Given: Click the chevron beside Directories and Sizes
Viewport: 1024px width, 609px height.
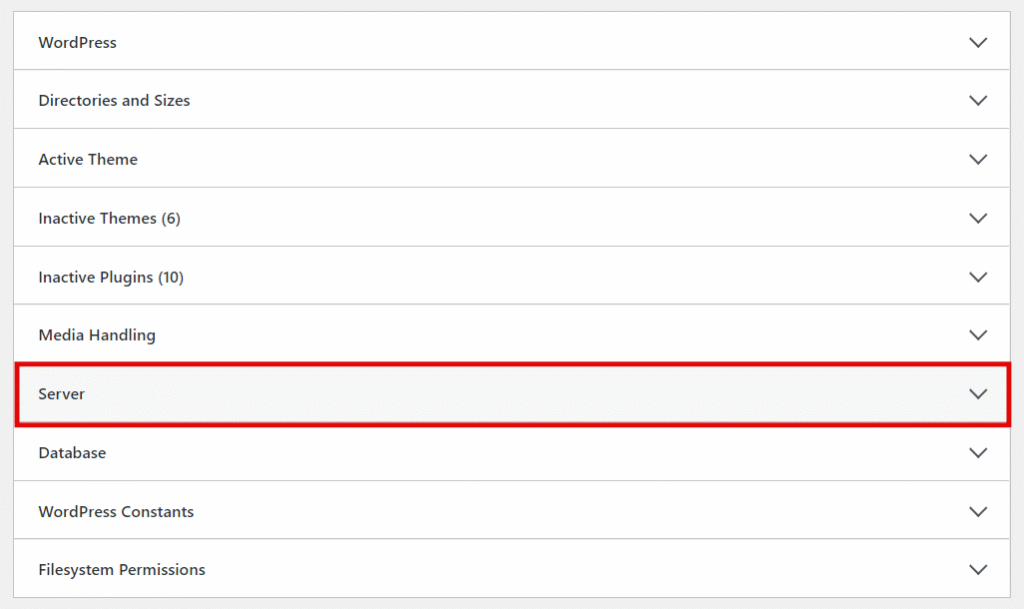Looking at the screenshot, I should 978,100.
